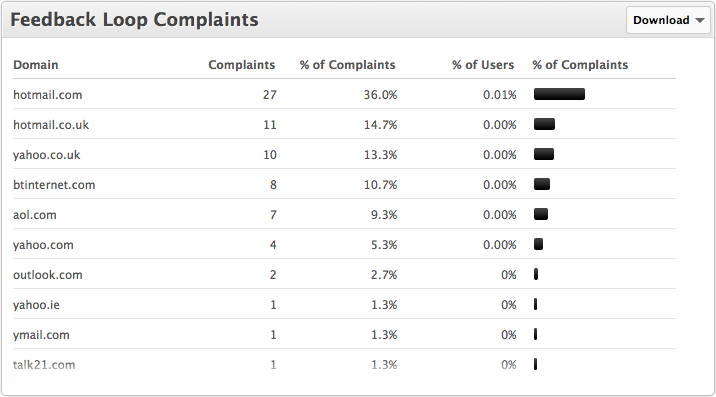Click the hotmail.co.uk complaints bar
This screenshot has width=716, height=397.
tap(544, 124)
